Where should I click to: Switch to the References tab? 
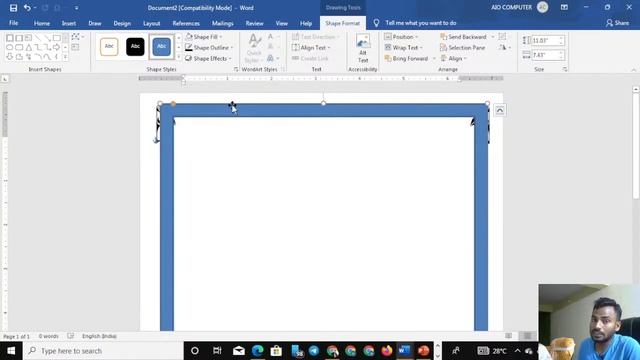186,23
